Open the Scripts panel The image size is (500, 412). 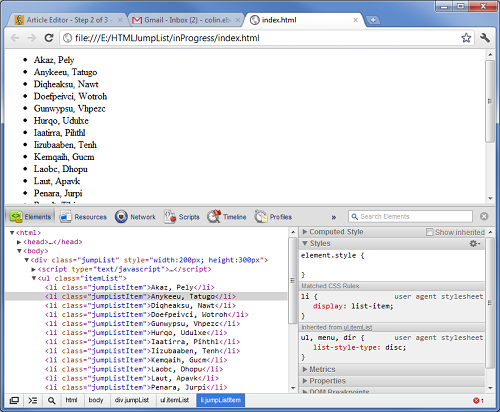click(182, 217)
